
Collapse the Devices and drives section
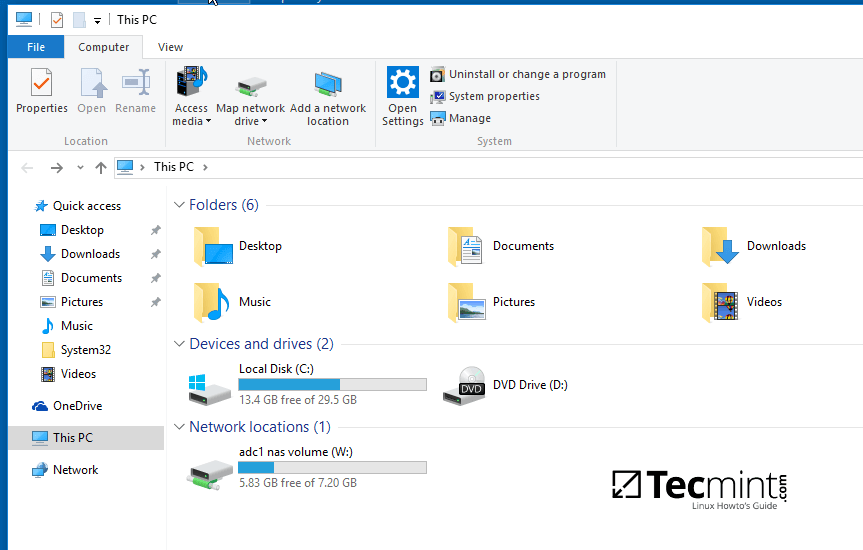pos(179,344)
